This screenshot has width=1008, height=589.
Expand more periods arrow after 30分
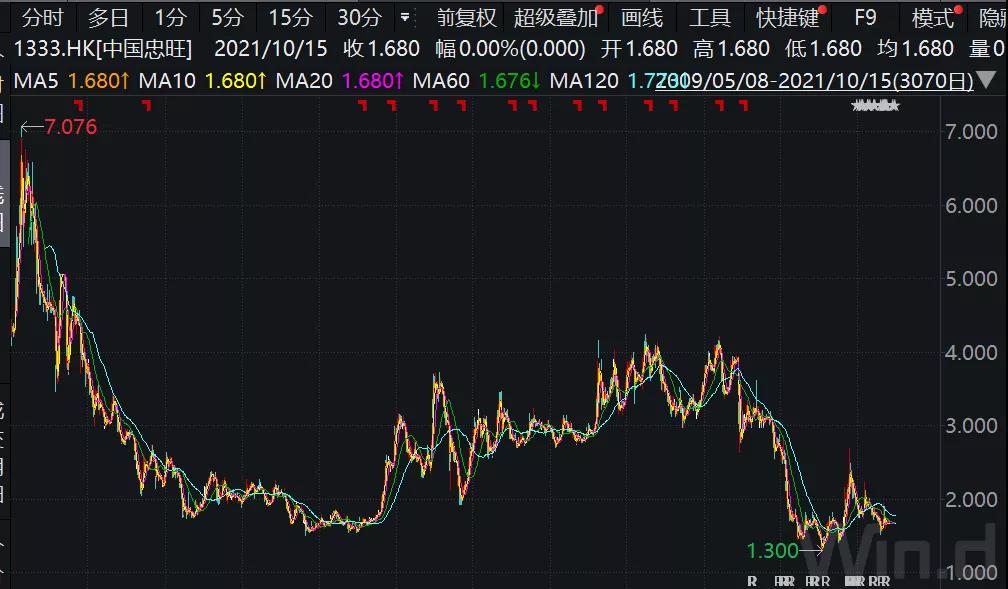pos(404,18)
